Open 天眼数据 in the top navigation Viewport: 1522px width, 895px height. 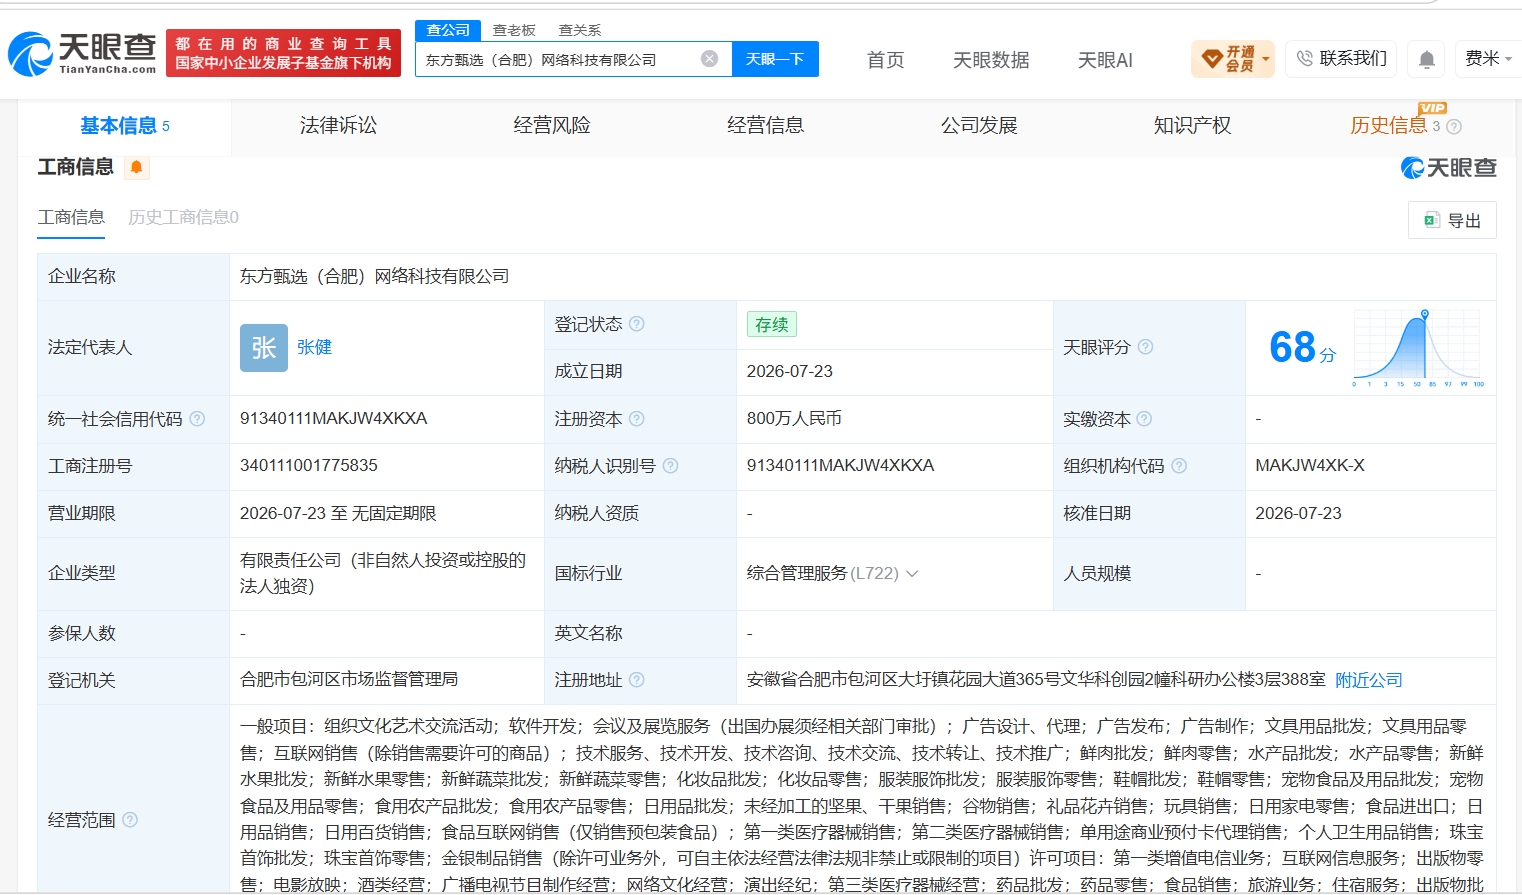tap(991, 60)
